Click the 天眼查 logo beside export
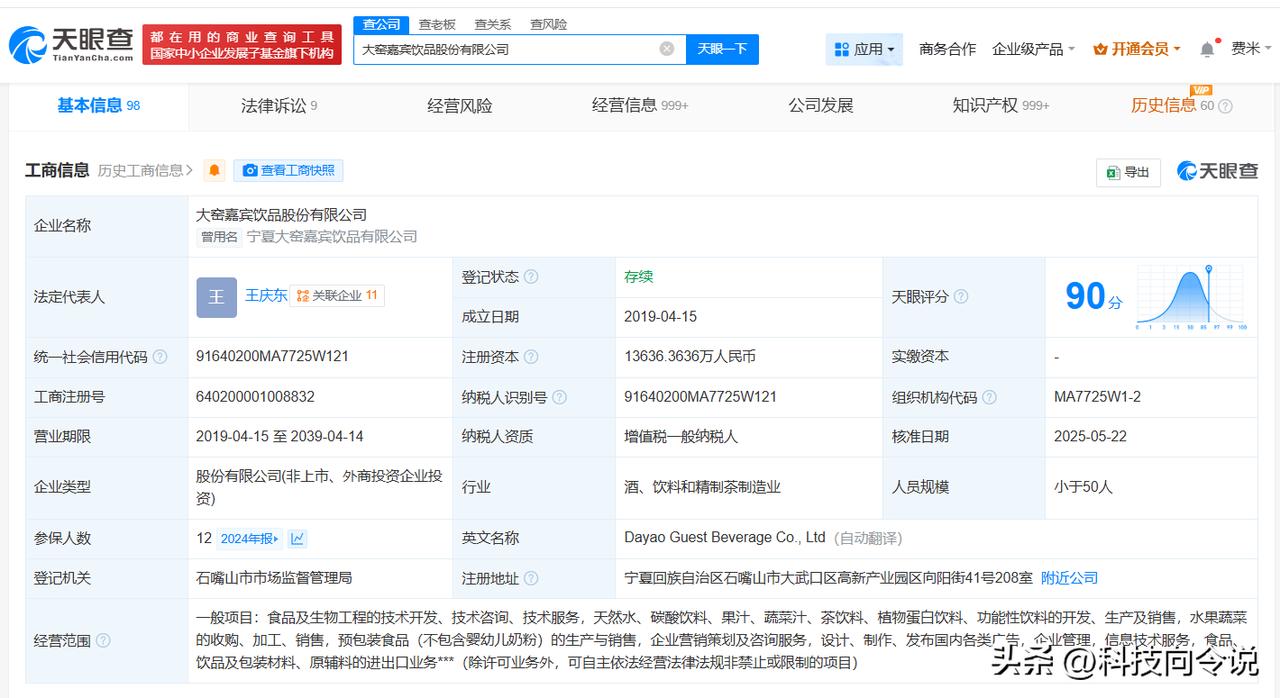The width and height of the screenshot is (1280, 698). (x=1217, y=171)
